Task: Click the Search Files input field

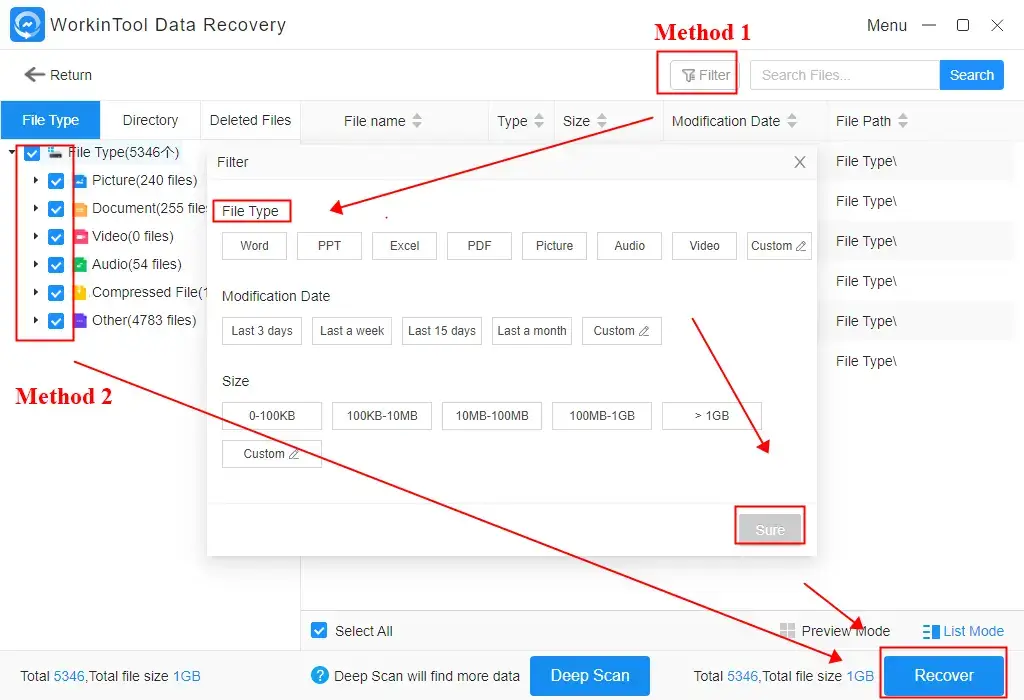Action: click(x=845, y=75)
